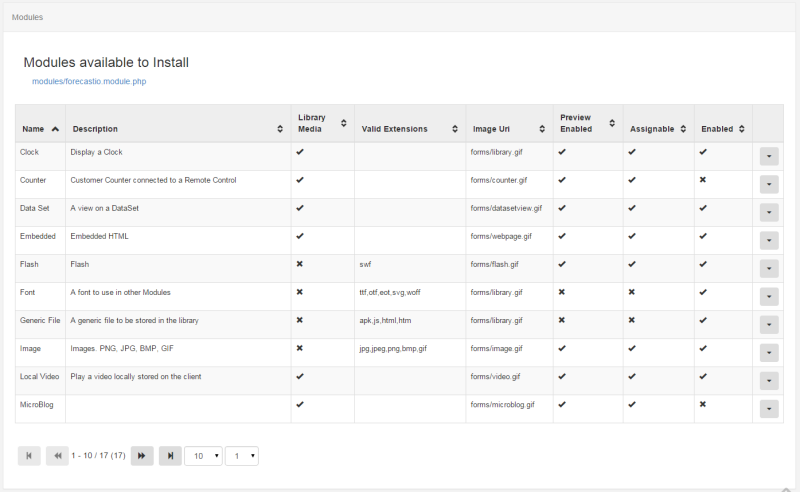Open the page number selector showing 1
Screen dimensions: 800x492
click(242, 456)
